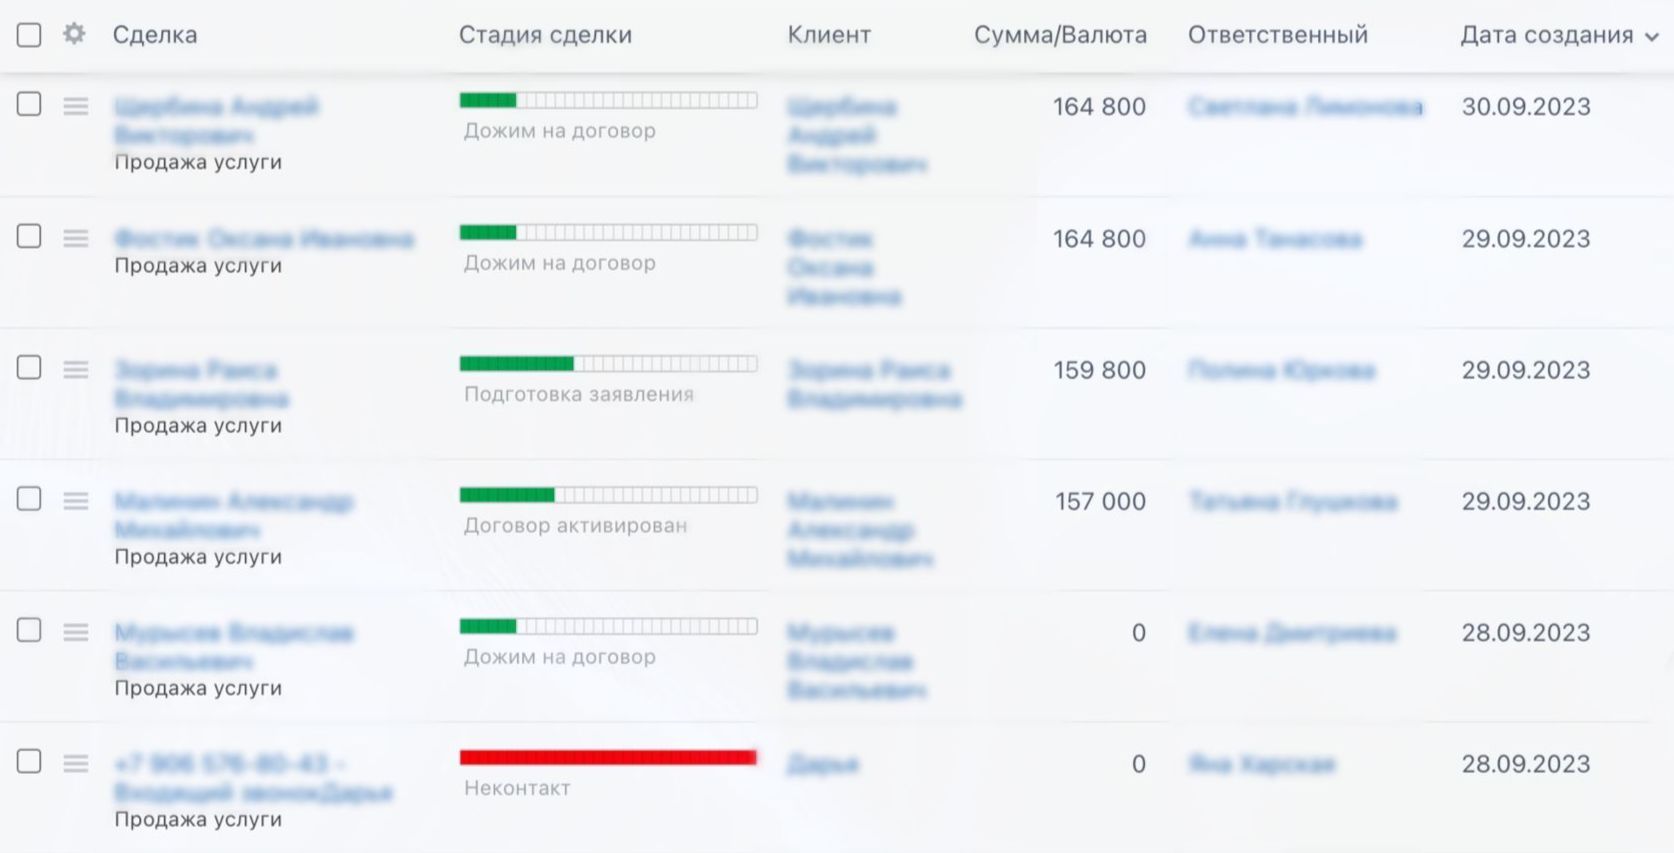
Task: Tick checkbox for Неконтакт deal row
Action: tap(29, 761)
